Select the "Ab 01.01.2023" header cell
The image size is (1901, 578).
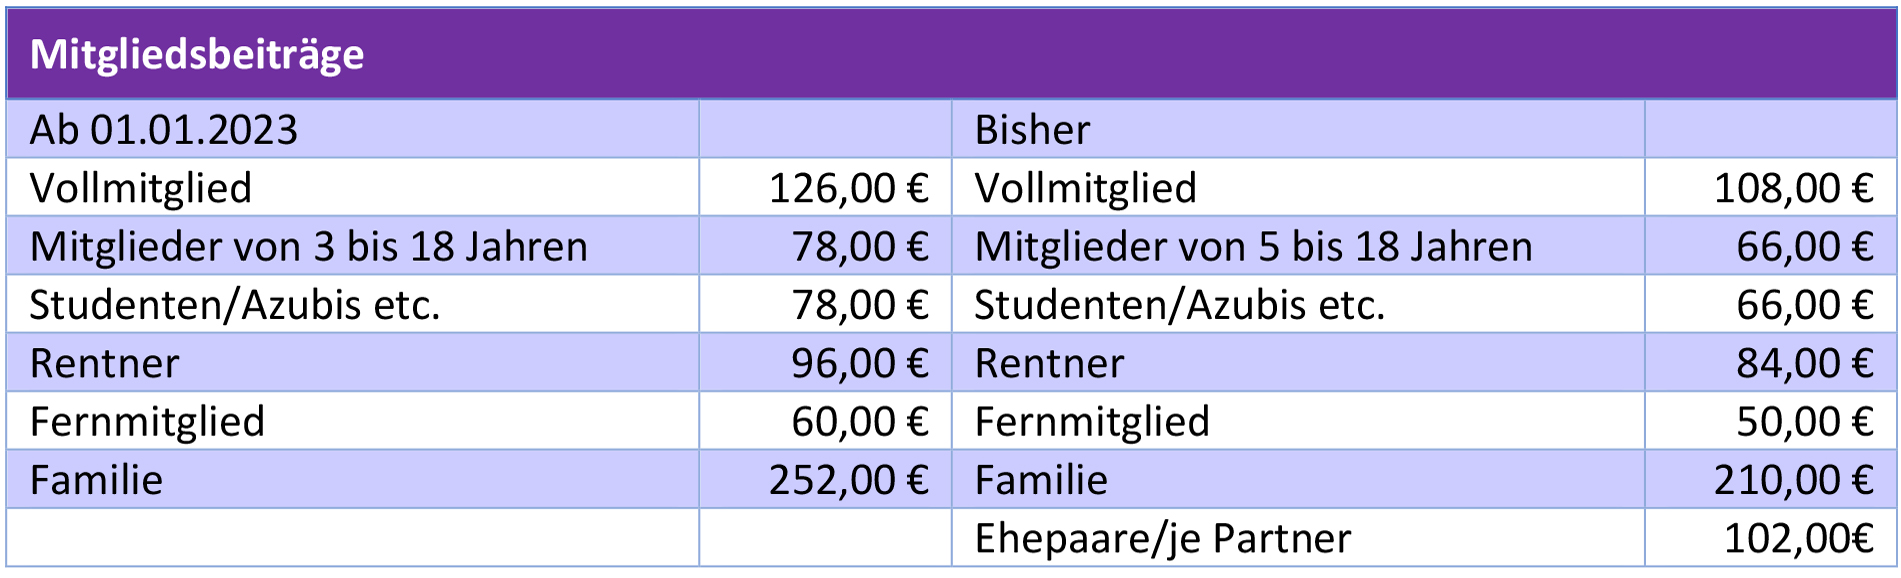pos(164,130)
